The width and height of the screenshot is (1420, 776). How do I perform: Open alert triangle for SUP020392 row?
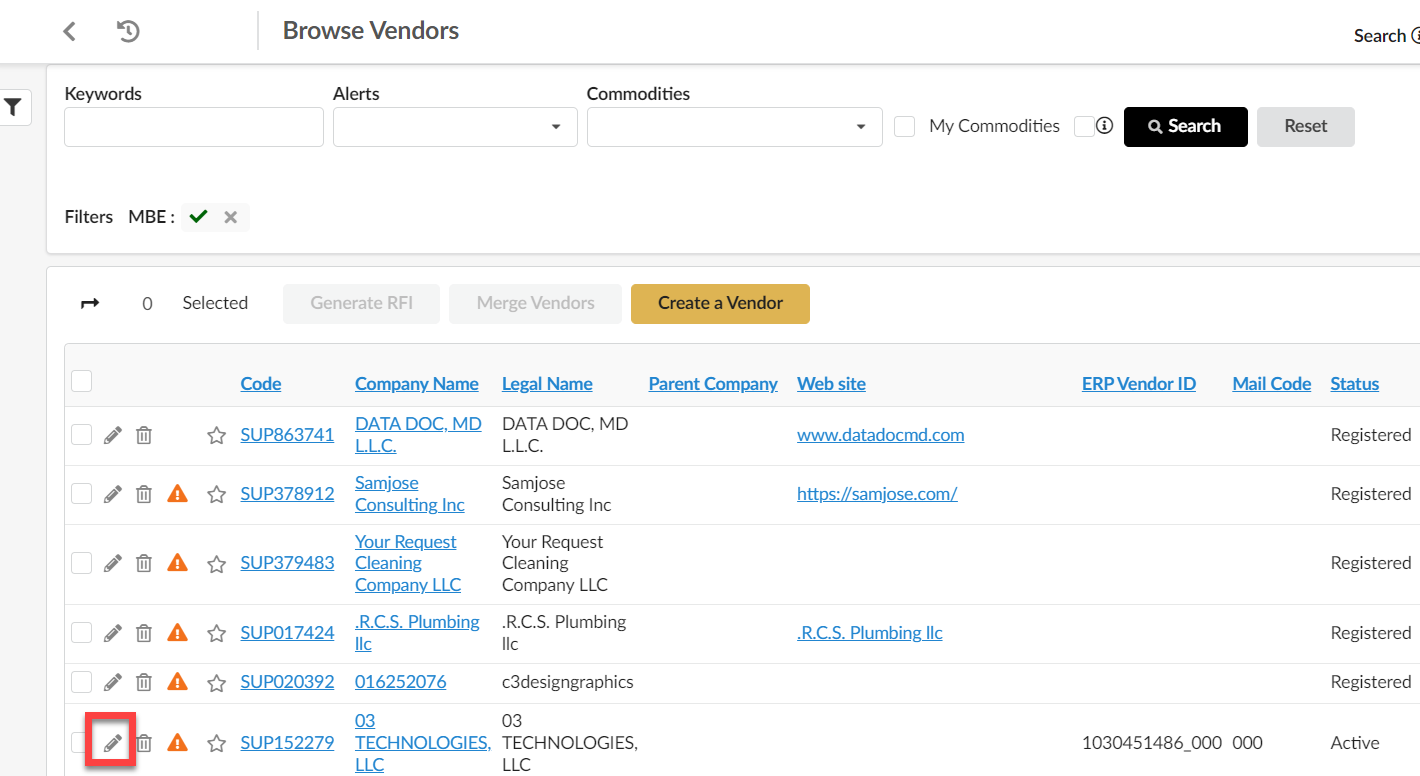click(177, 682)
